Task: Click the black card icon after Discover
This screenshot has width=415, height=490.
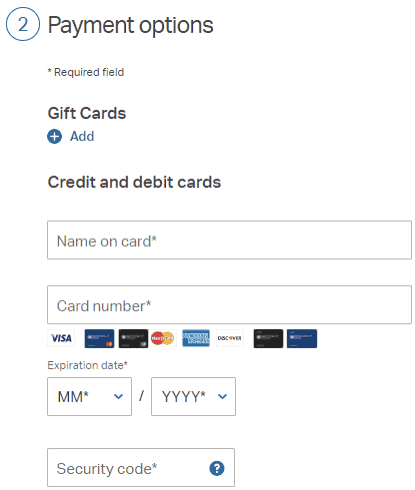Action: point(268,338)
